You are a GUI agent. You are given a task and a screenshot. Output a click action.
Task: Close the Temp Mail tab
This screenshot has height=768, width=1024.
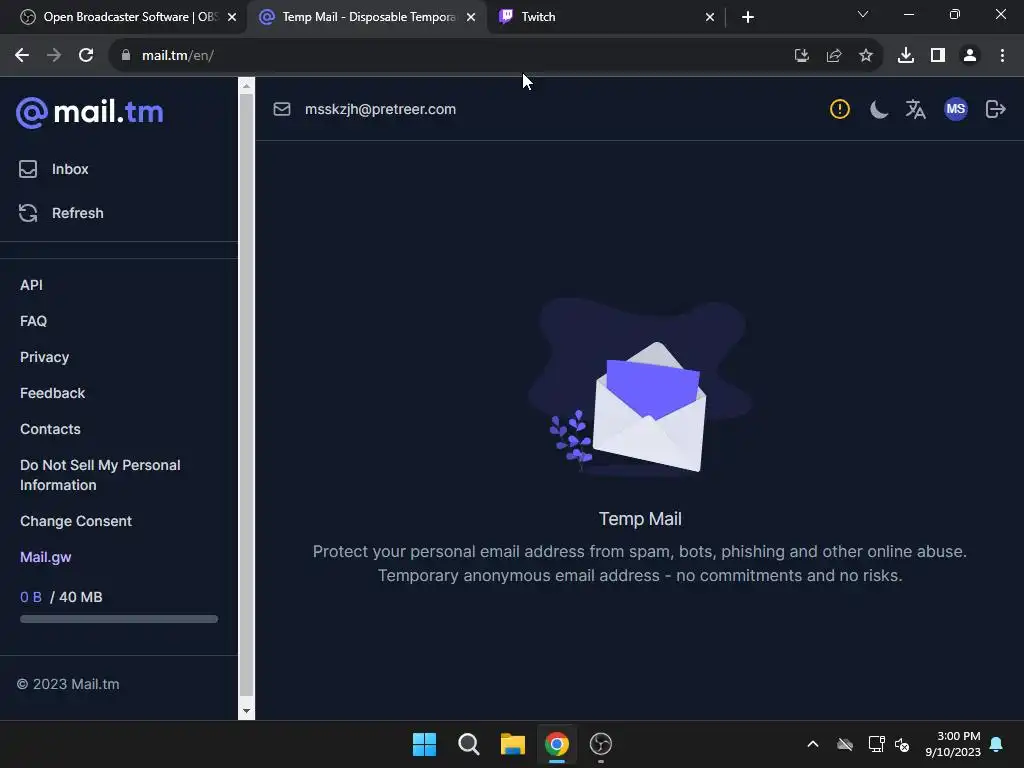471,18
